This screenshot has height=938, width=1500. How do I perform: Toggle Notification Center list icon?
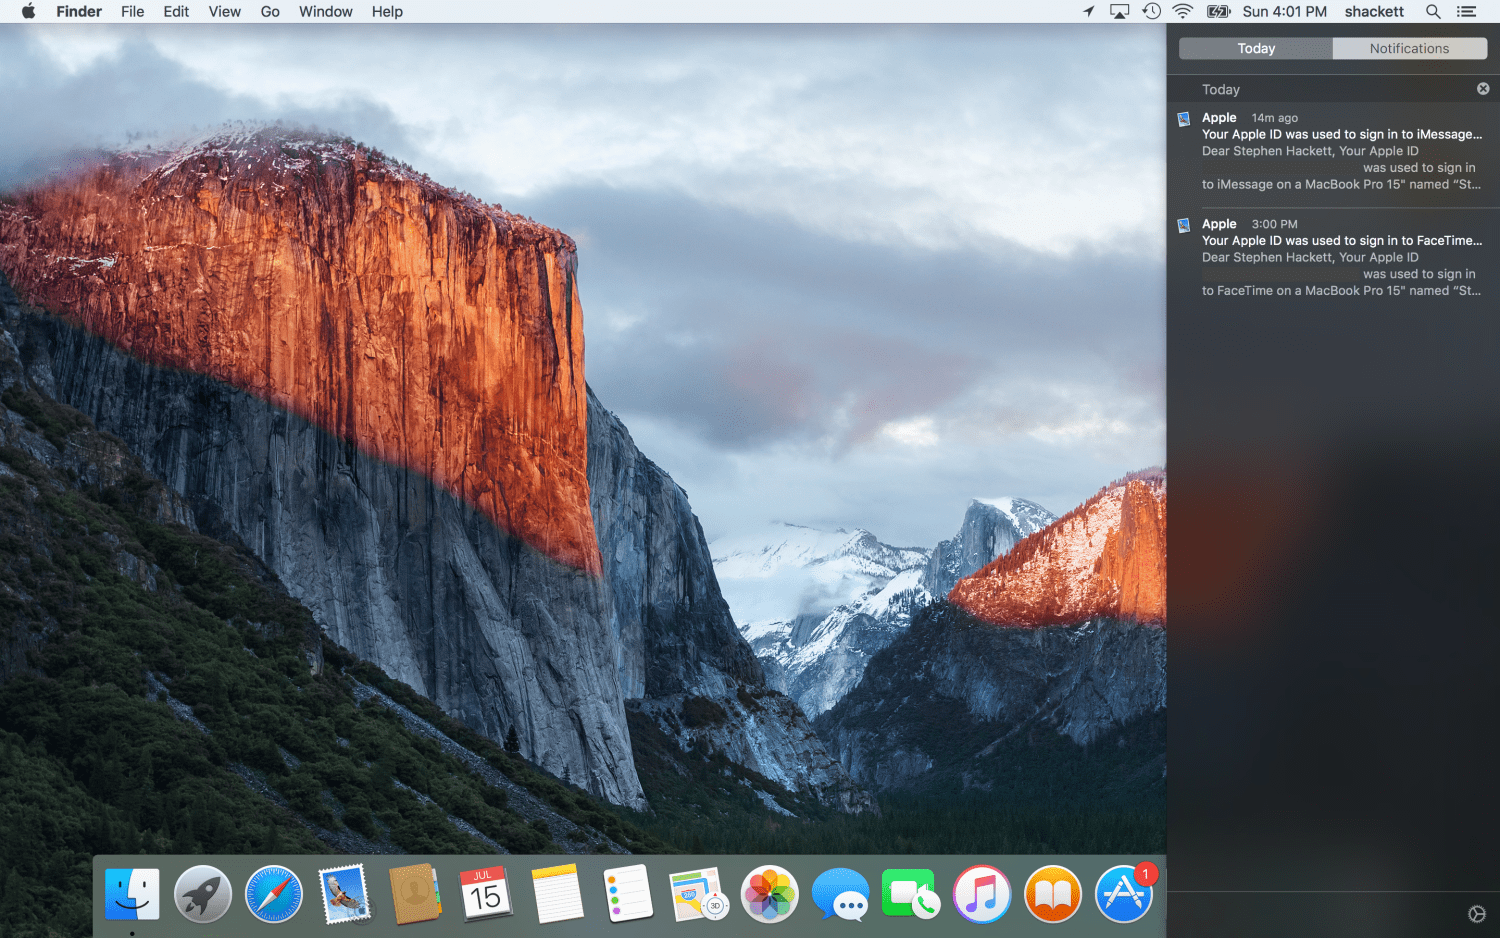(x=1467, y=12)
